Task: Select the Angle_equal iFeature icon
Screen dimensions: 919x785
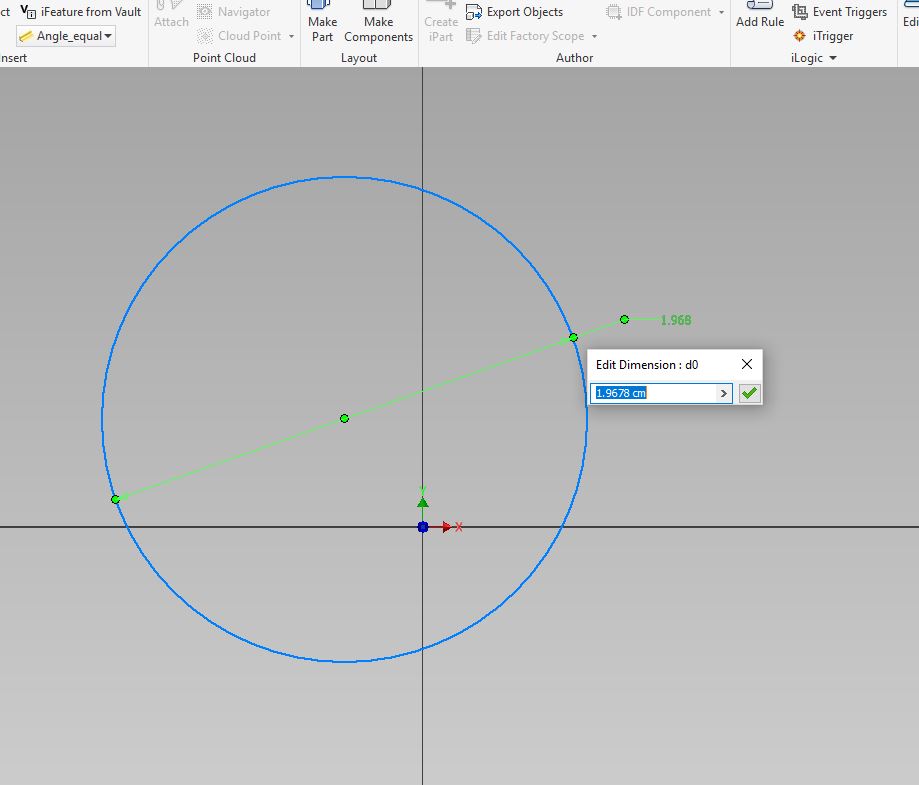Action: point(24,35)
